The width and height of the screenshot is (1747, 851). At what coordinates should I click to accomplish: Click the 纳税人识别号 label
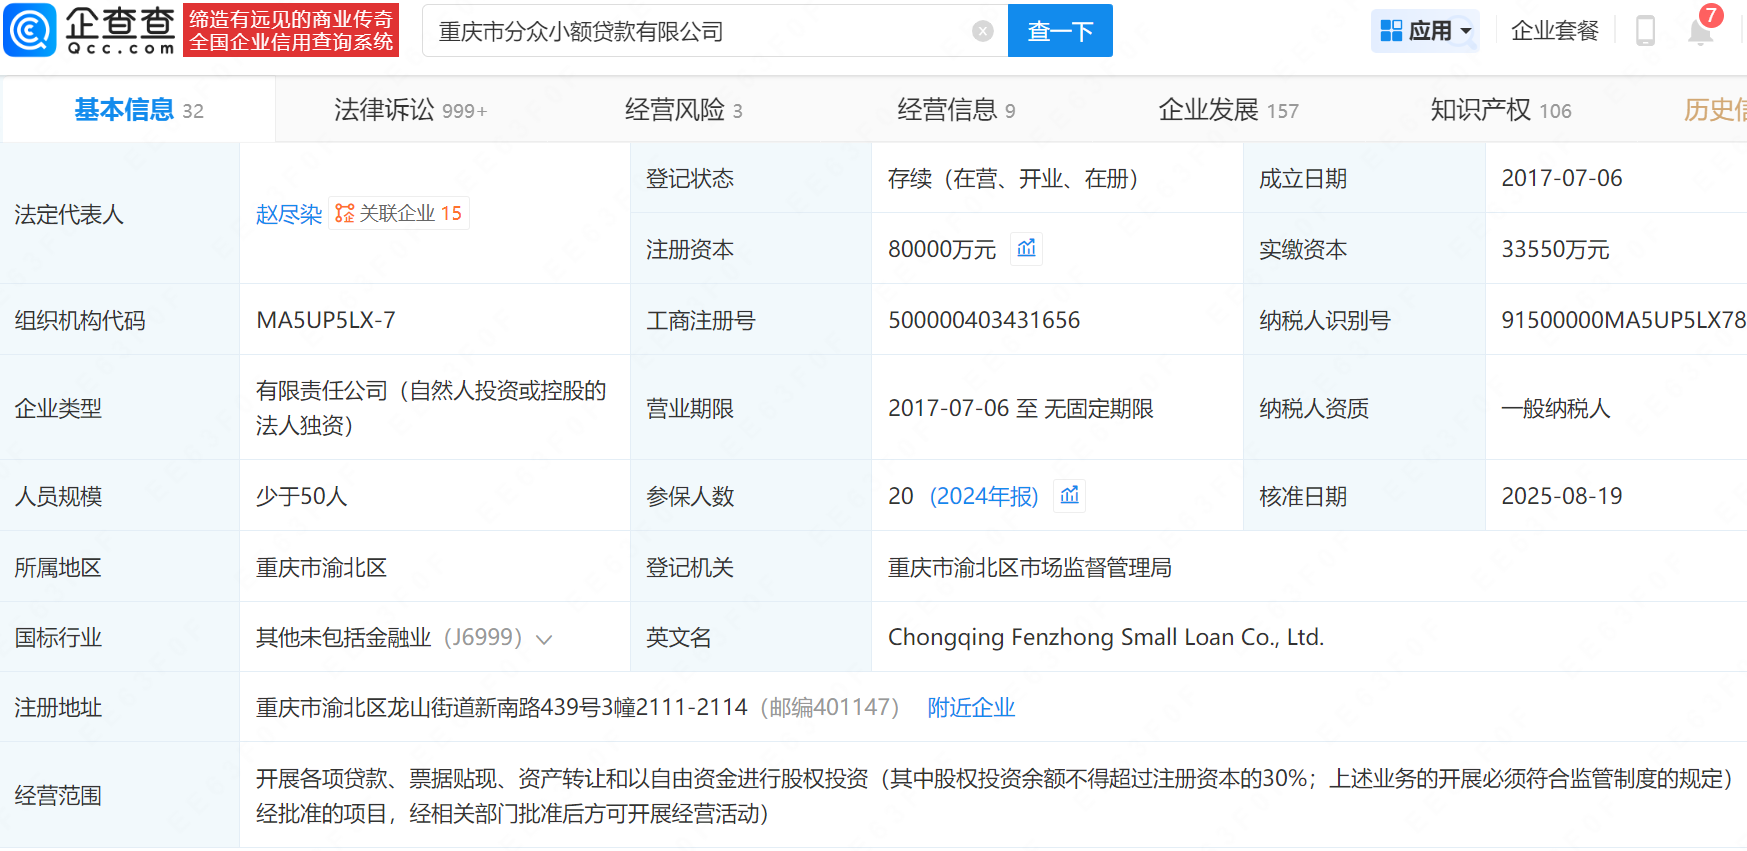(x=1325, y=320)
